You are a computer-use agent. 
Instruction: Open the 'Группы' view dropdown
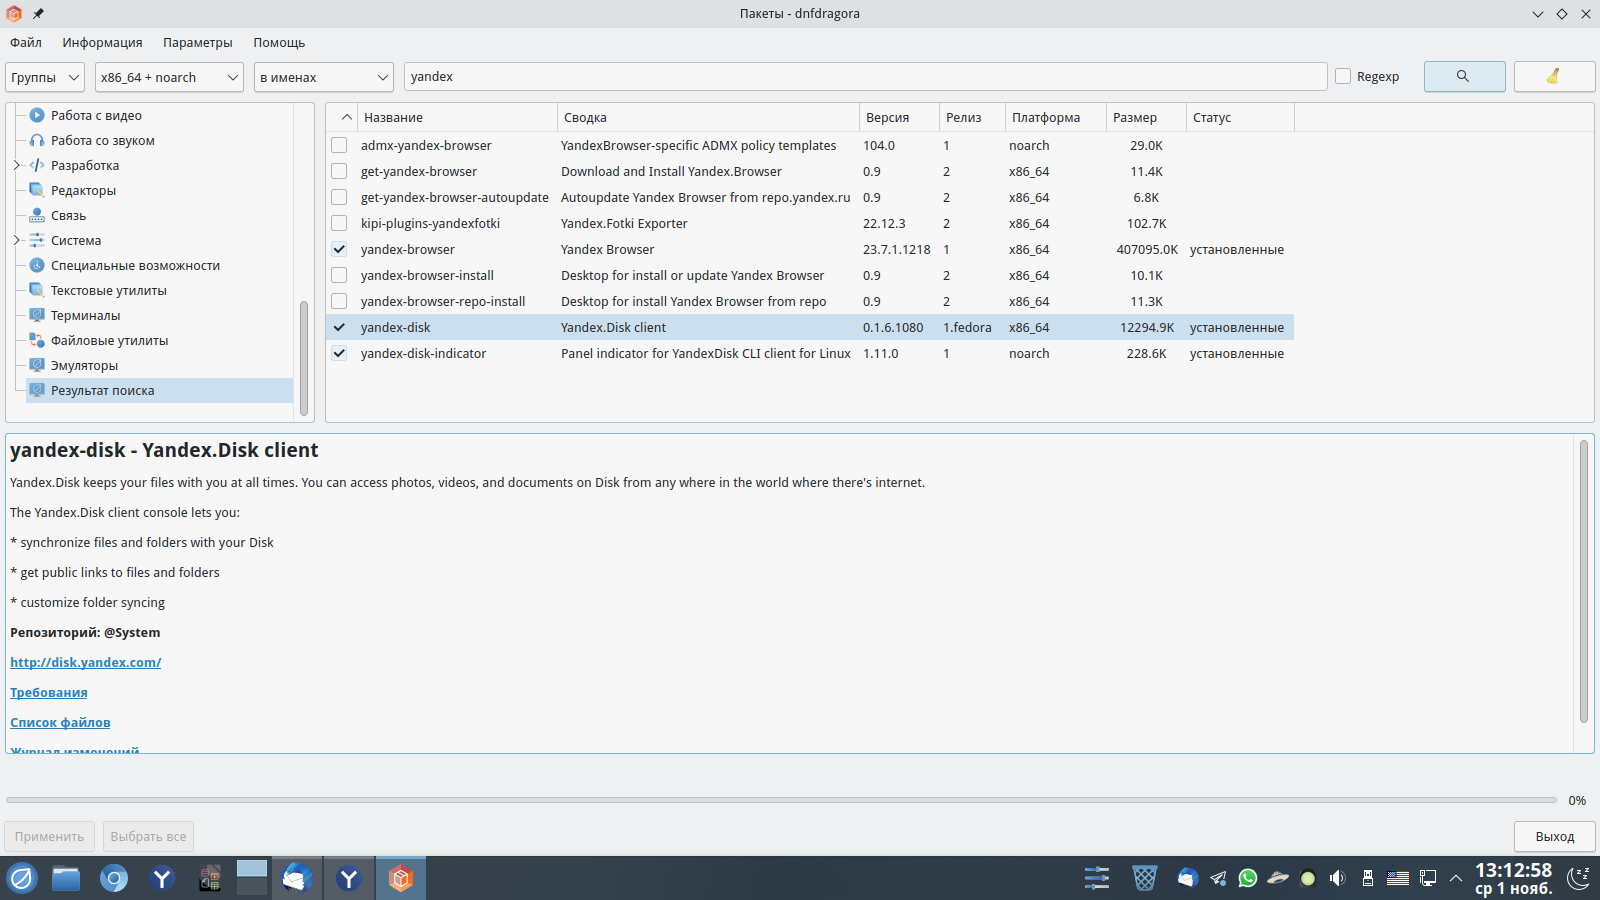point(45,77)
